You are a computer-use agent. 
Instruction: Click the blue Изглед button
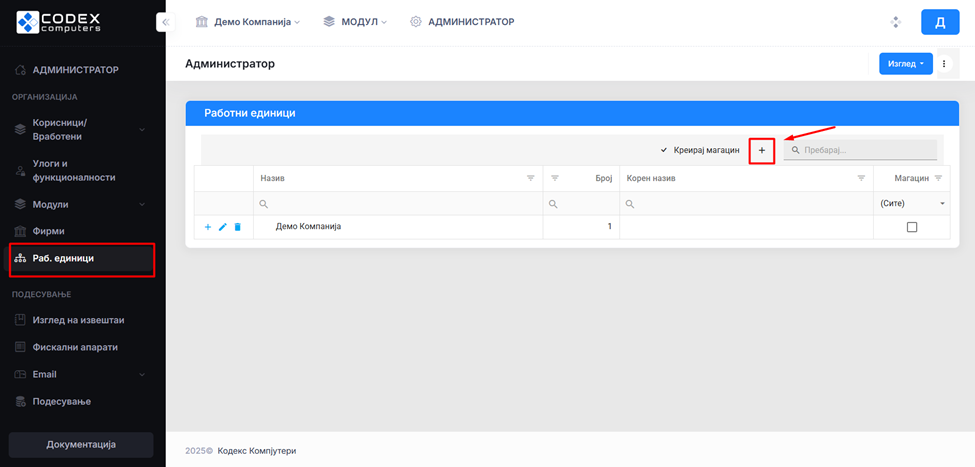905,64
